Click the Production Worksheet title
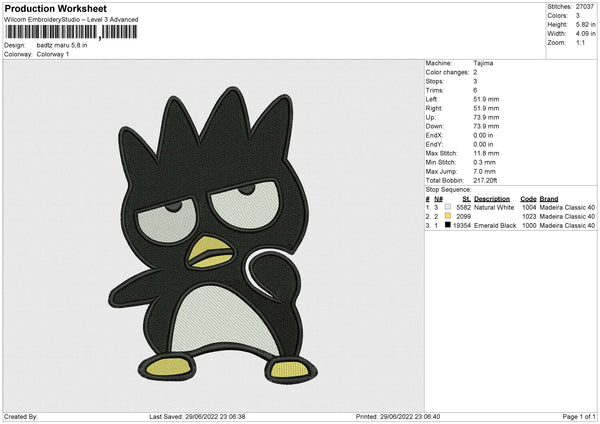 point(56,8)
